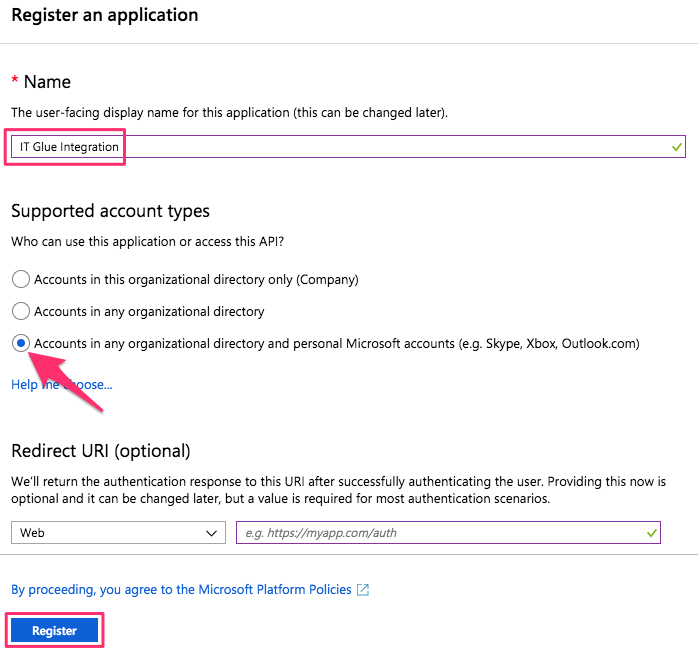Click 'Who can use this application' text
Screen dimensions: 698x653
tap(147, 241)
